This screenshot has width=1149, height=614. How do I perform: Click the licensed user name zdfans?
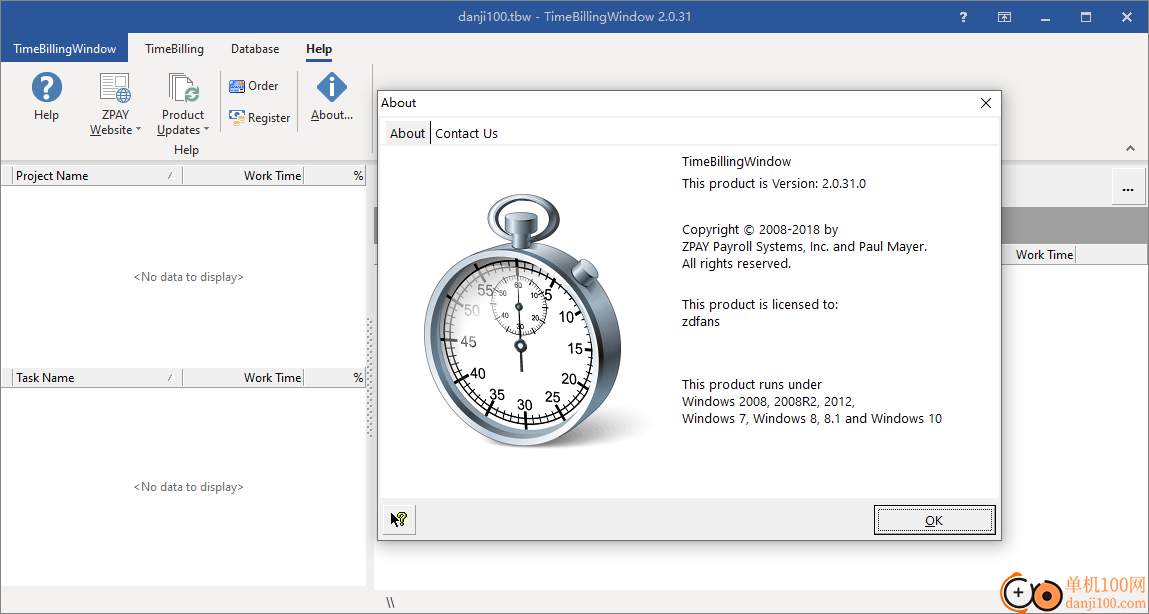(701, 321)
